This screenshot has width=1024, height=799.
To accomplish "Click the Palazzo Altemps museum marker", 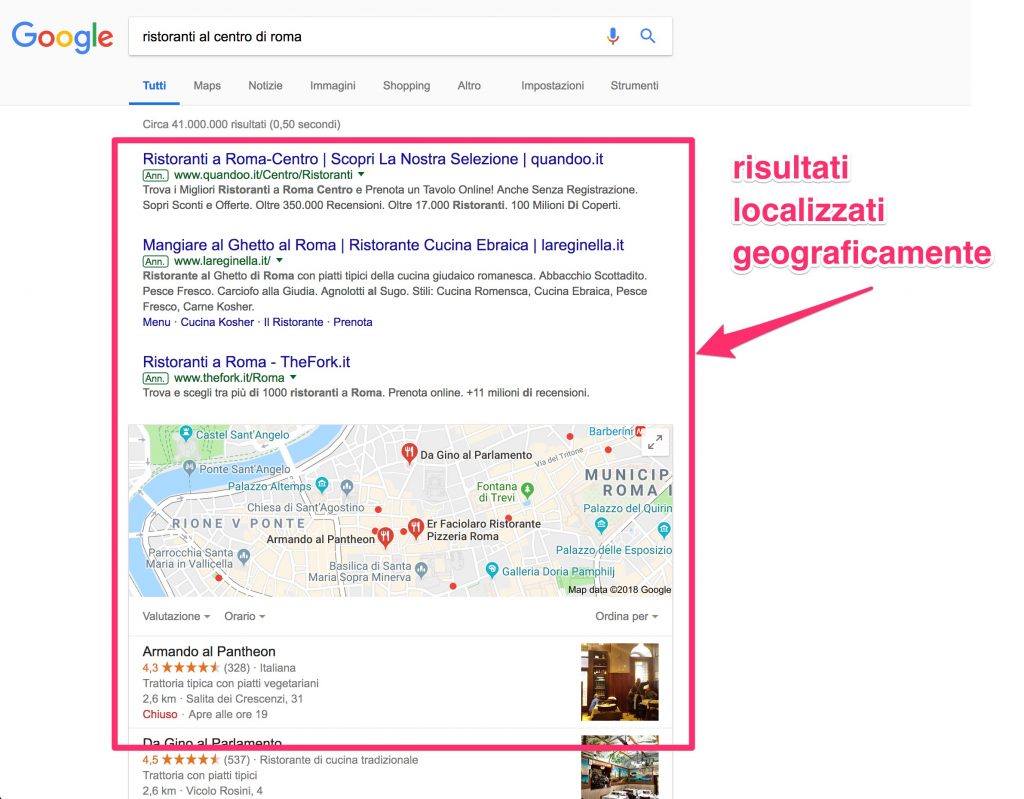I will pos(321,484).
